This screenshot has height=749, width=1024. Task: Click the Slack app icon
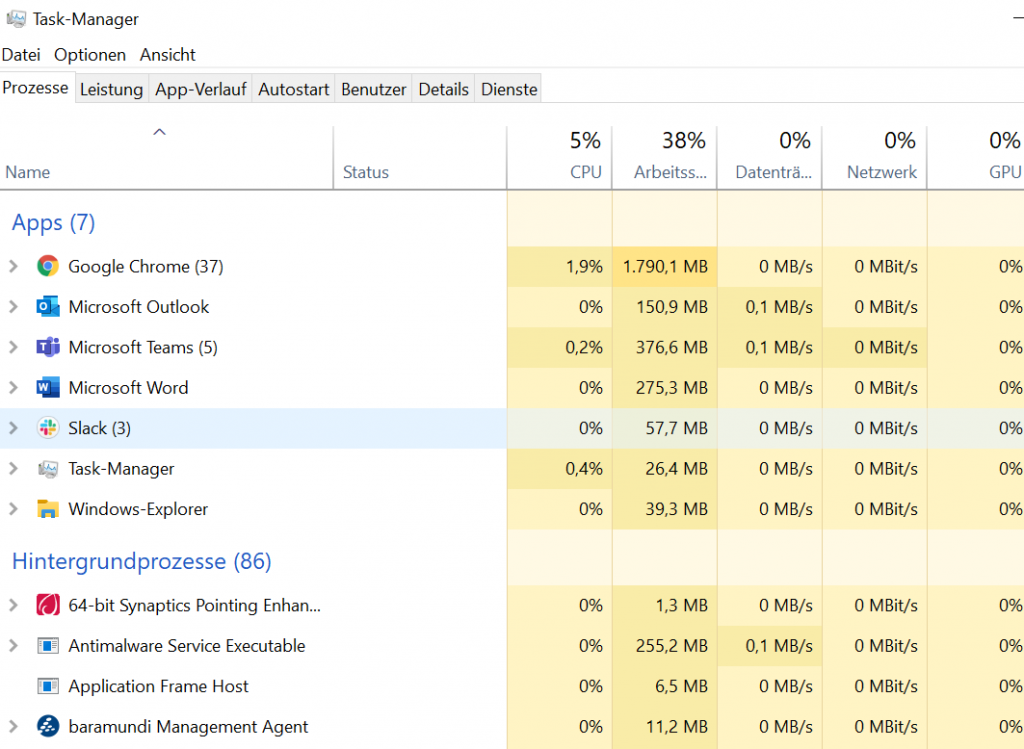pos(48,428)
